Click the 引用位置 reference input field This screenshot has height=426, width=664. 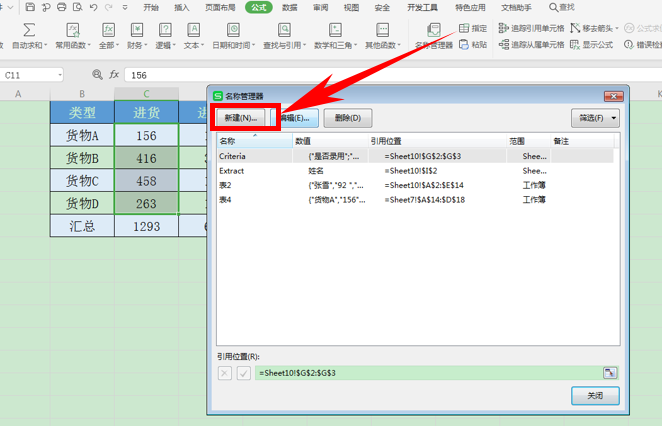429,373
